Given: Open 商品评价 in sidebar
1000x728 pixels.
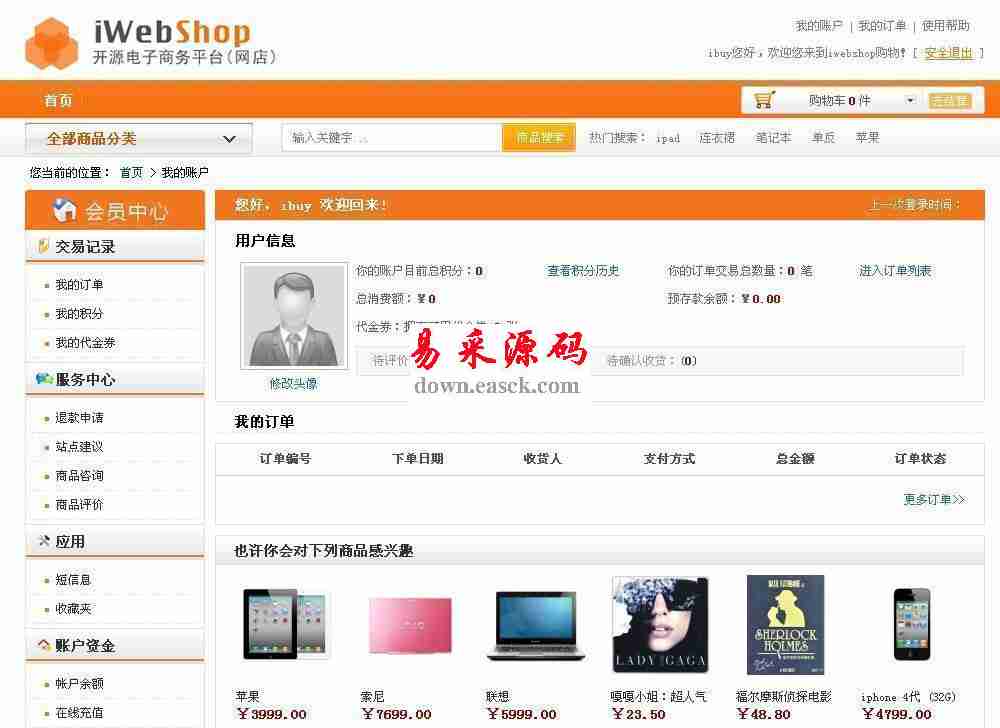Looking at the screenshot, I should pyautogui.click(x=79, y=504).
